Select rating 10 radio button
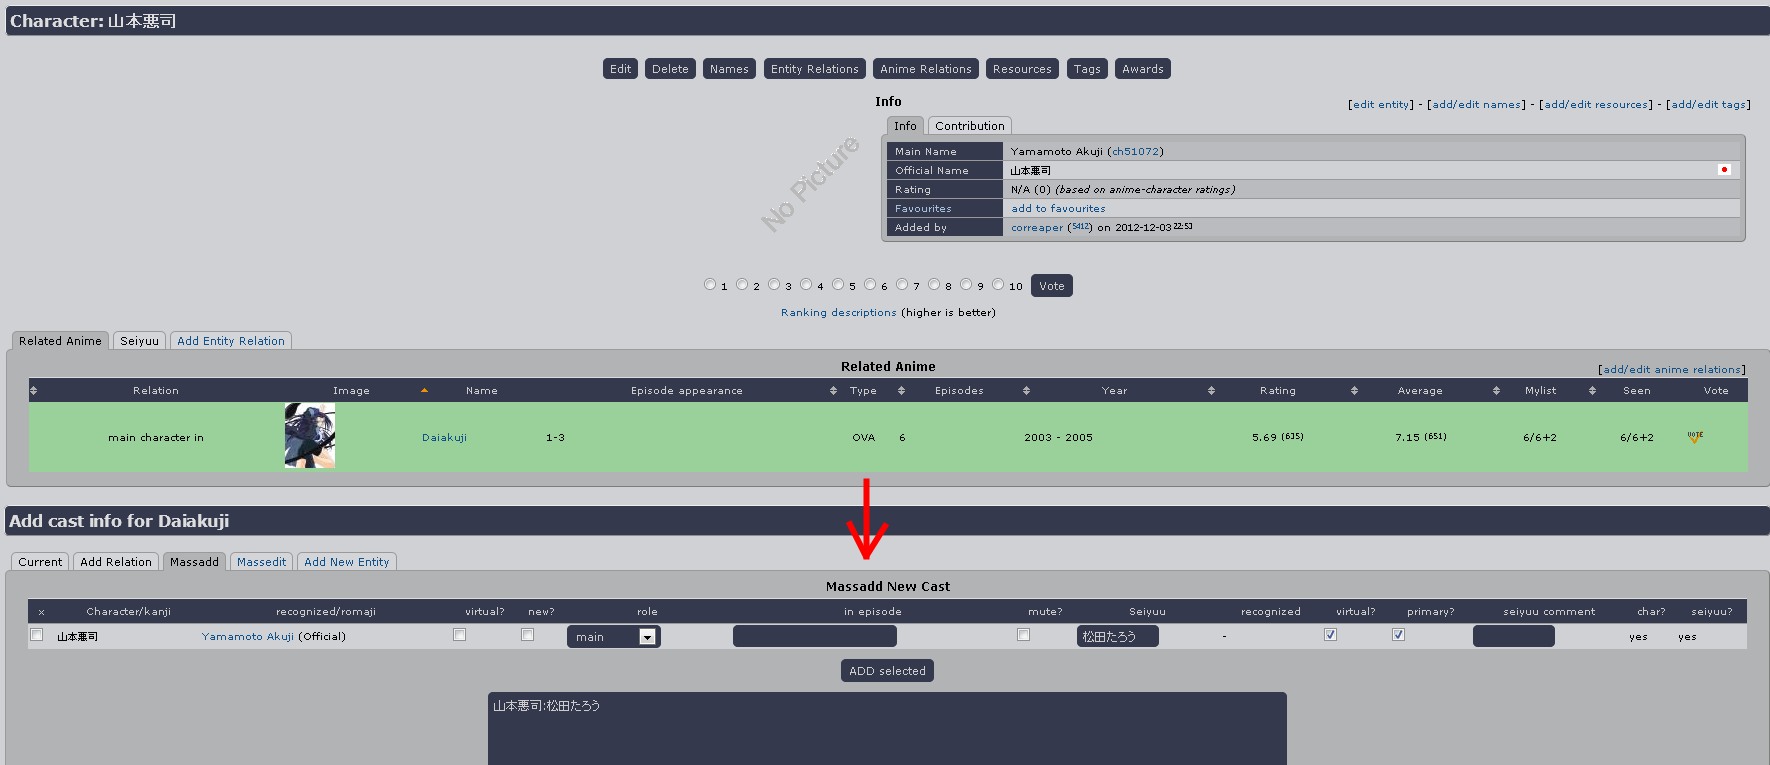The image size is (1770, 765). point(998,285)
